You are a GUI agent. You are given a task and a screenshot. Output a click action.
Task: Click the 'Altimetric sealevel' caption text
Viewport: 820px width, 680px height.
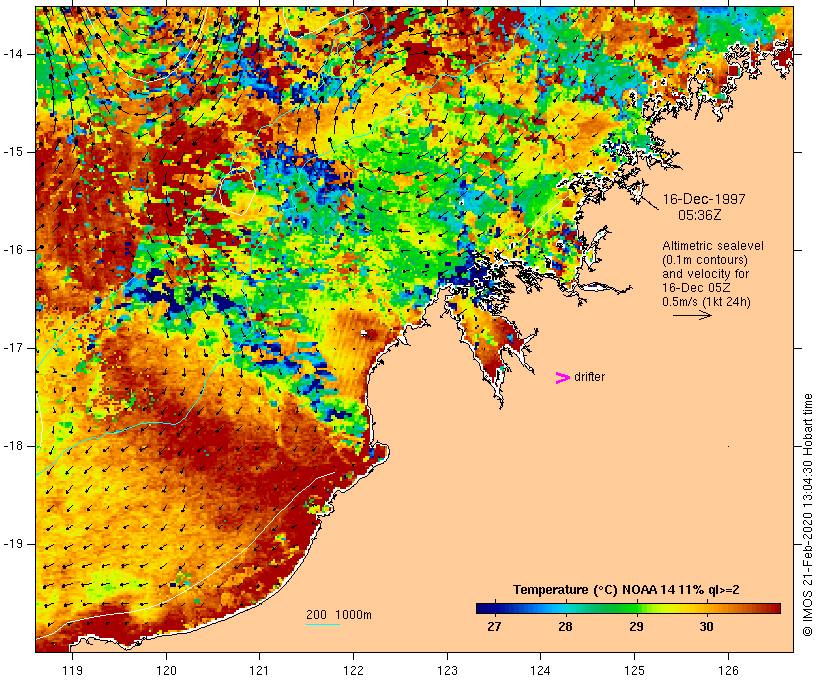click(713, 246)
